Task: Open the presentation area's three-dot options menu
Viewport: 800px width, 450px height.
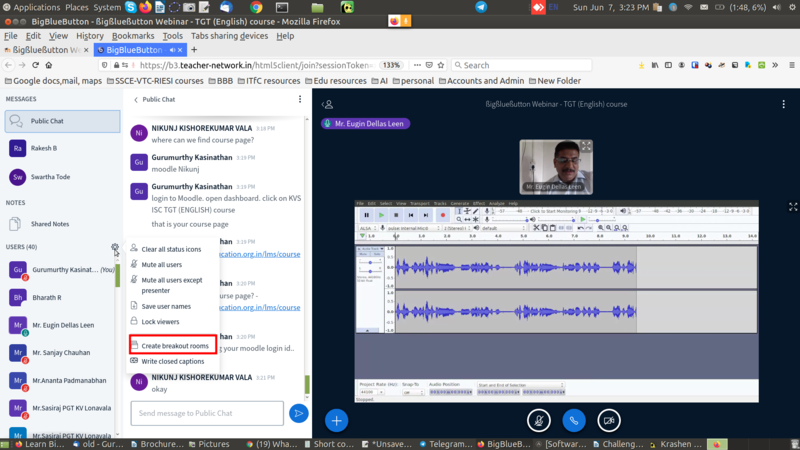Action: click(784, 104)
